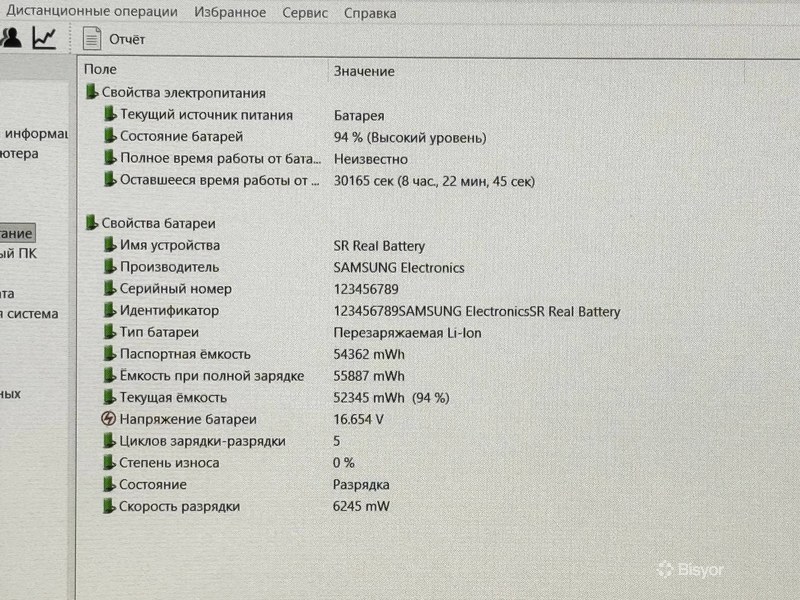Viewport: 800px width, 600px height.
Task: Select the Свойства батареи heading text
Action: point(158,223)
